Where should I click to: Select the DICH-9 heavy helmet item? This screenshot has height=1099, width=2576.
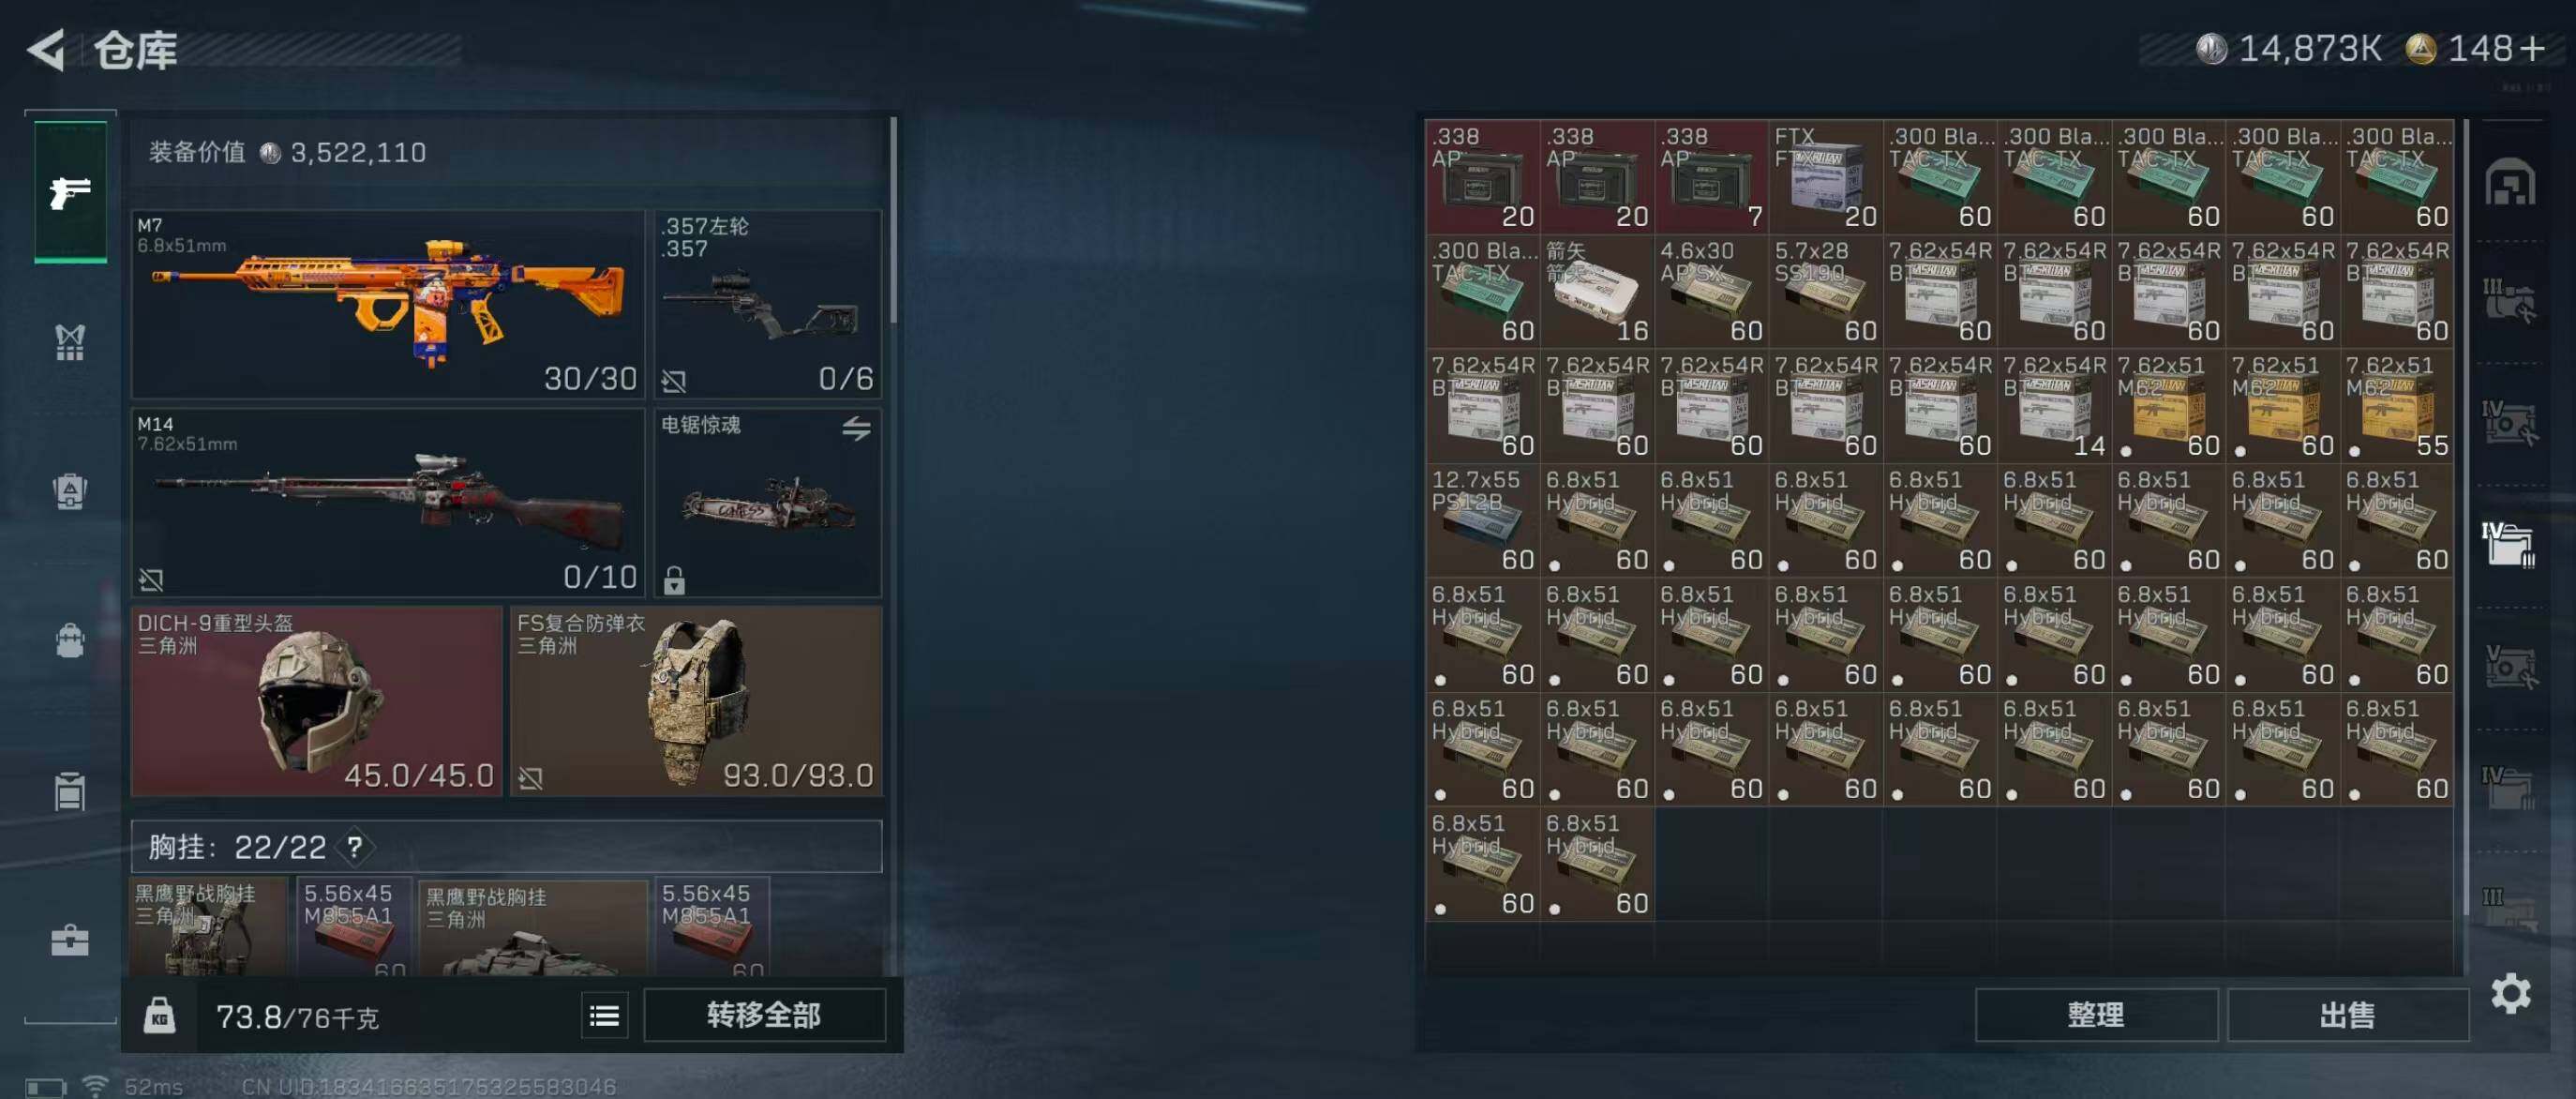pyautogui.click(x=316, y=700)
